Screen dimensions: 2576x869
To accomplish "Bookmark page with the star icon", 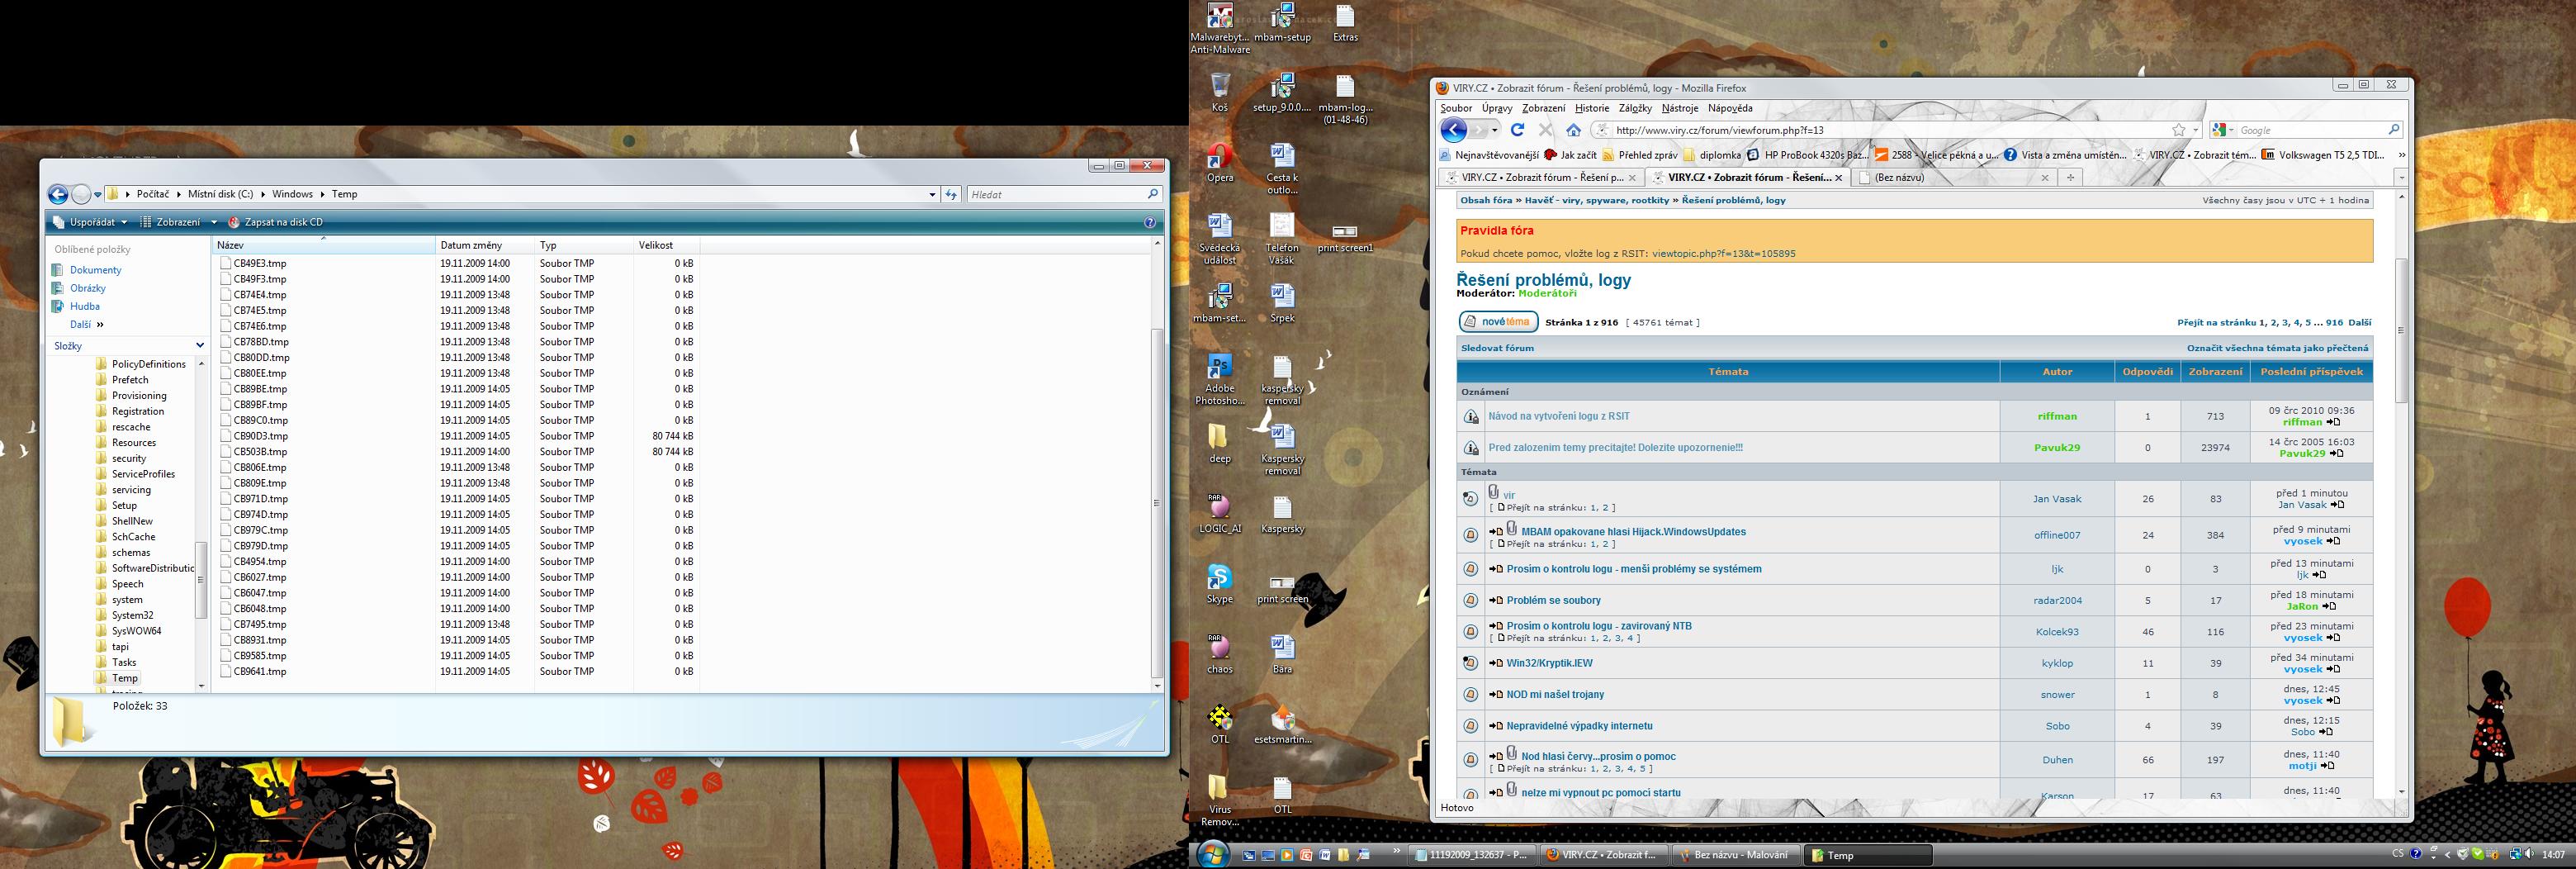I will (2178, 130).
